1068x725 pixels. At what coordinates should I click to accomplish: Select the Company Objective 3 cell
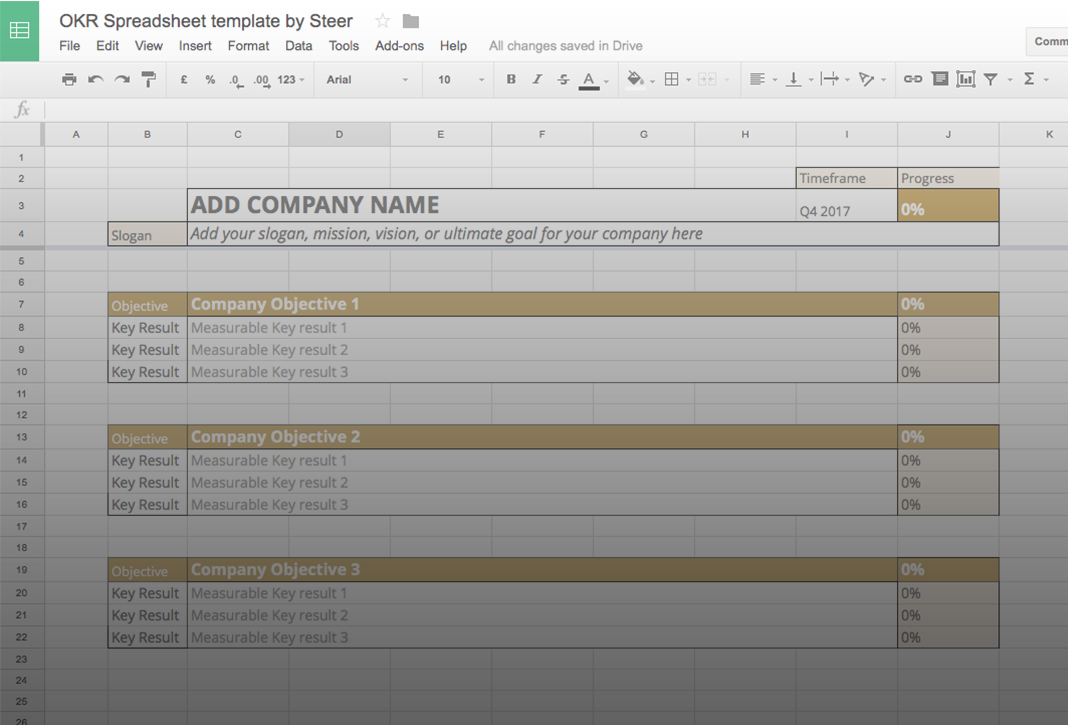click(542, 570)
